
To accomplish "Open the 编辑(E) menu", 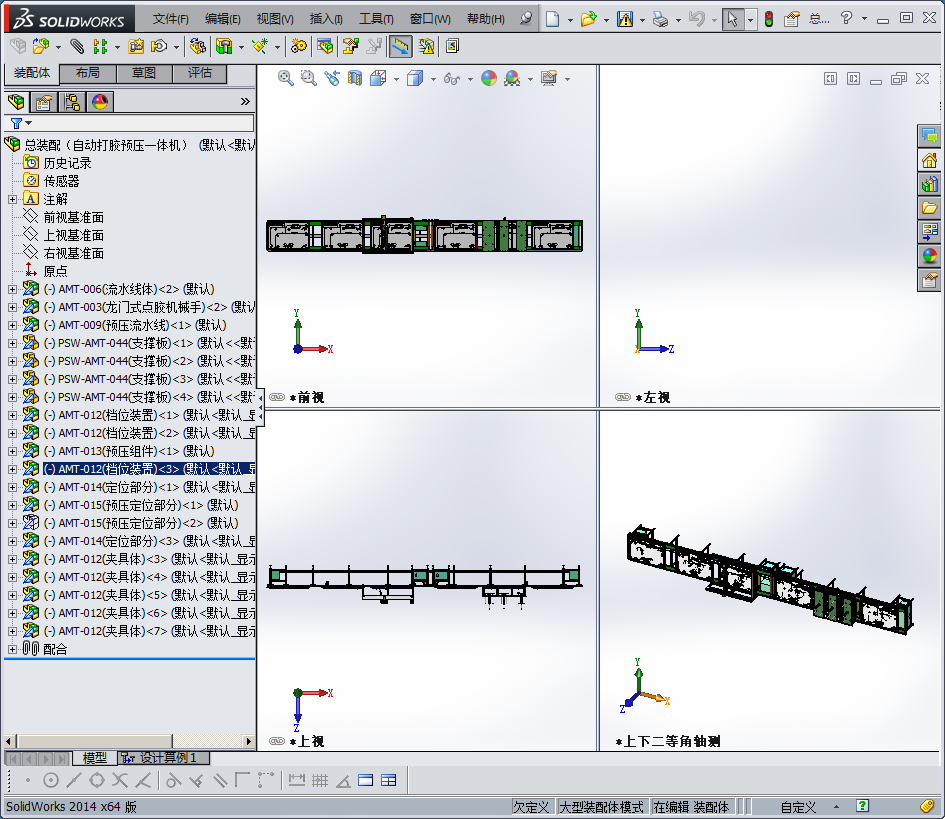I will tap(222, 19).
